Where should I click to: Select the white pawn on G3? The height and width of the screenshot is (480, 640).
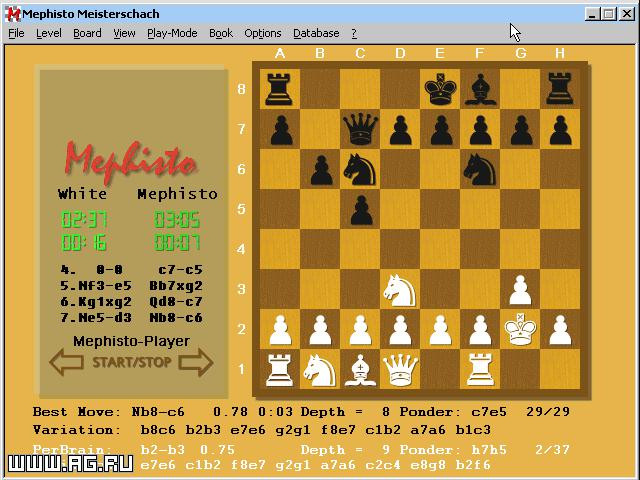520,291
